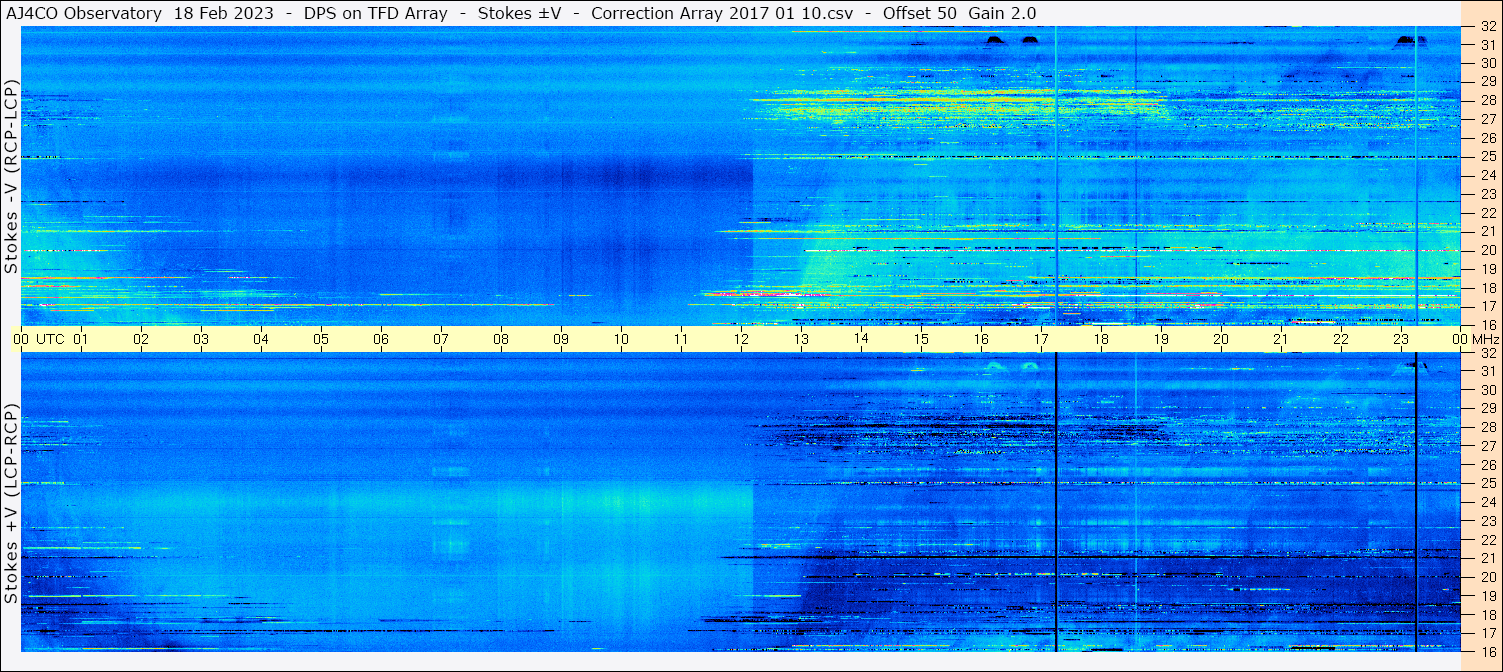Click the black vertical line after 17 UTC
The height and width of the screenshot is (672, 1503).
coord(1056,500)
